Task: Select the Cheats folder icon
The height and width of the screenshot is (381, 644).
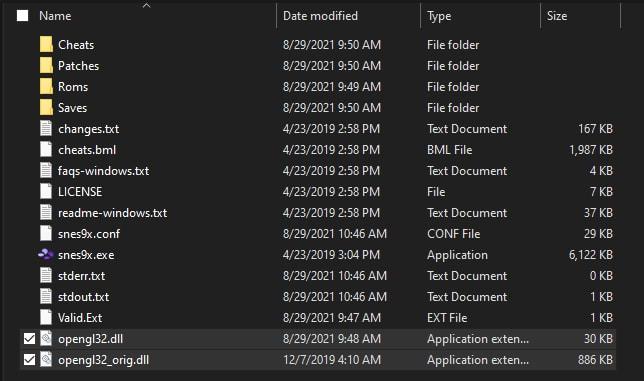Action: [46, 44]
